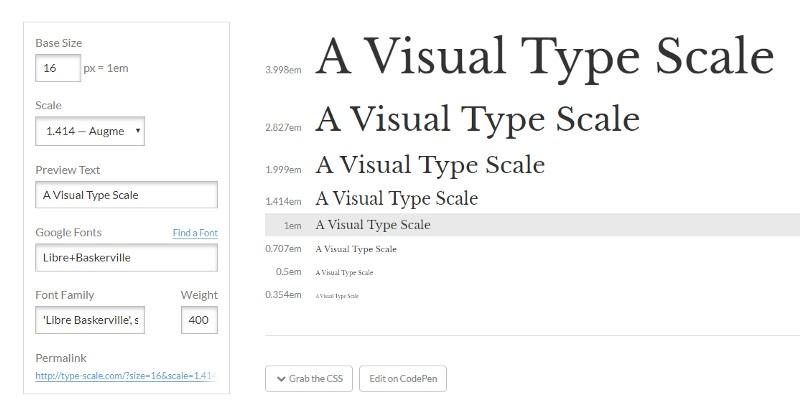Screen dimensions: 800x402
Task: Click the highlighted 1em base row
Action: 373,225
